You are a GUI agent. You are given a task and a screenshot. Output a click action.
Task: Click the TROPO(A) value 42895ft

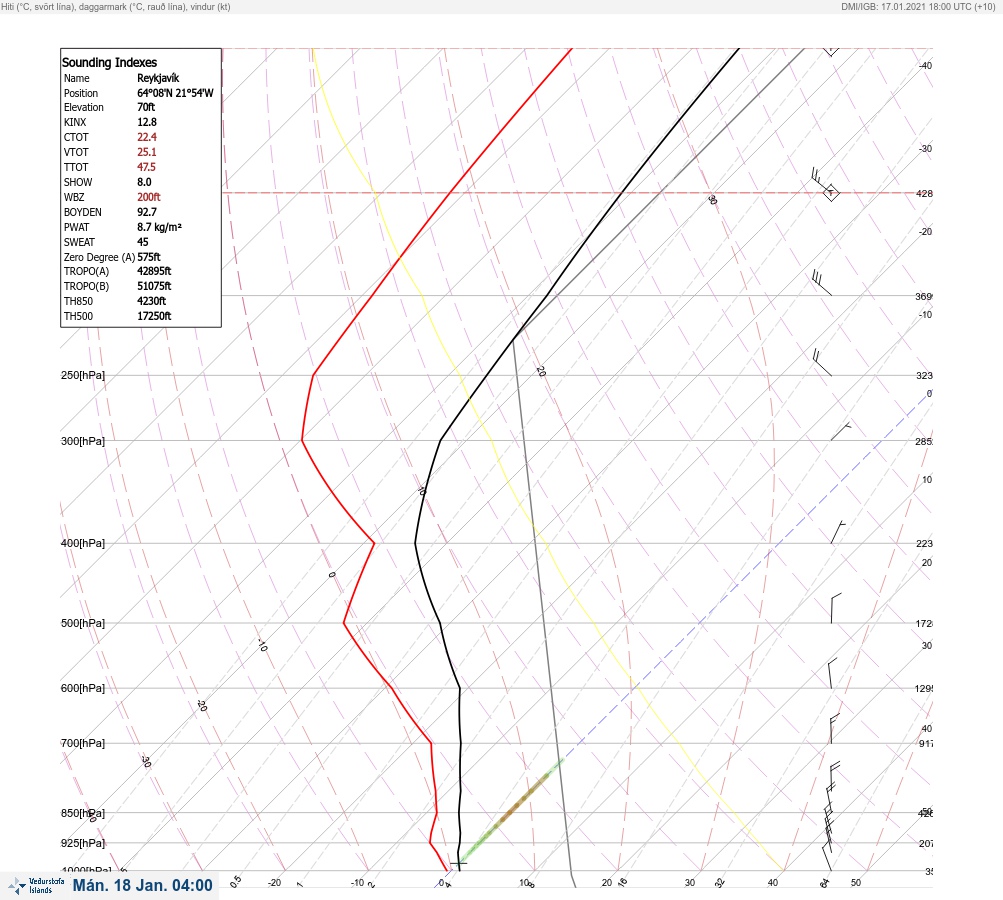[154, 271]
